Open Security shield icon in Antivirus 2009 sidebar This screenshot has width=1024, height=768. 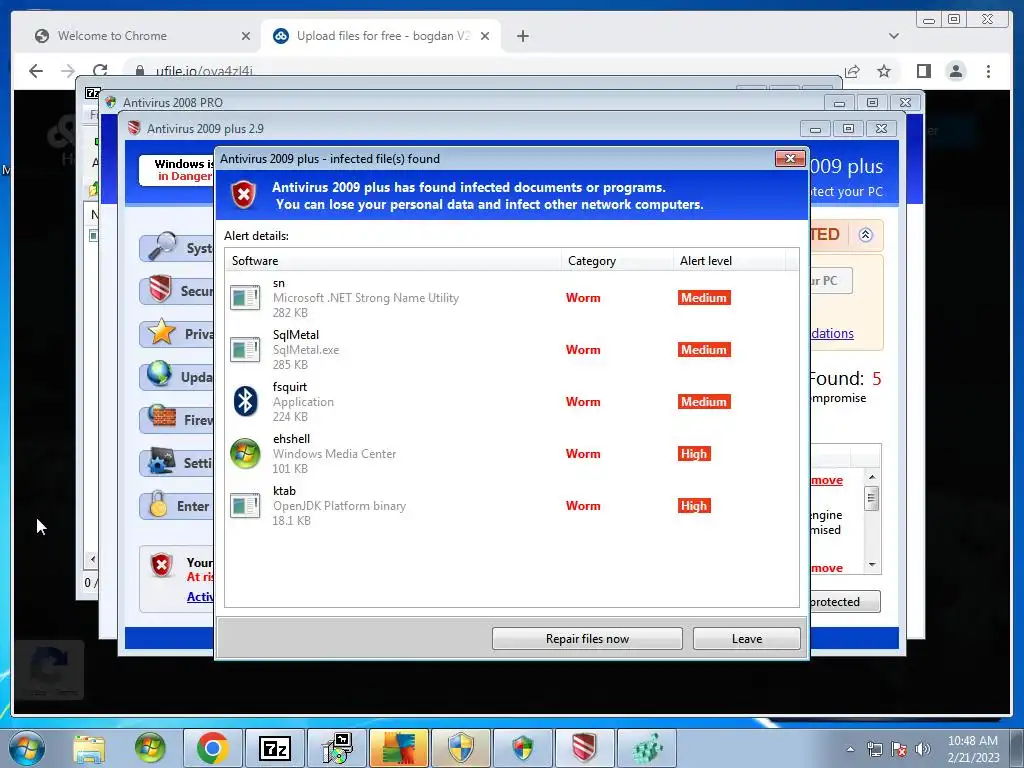(x=160, y=289)
